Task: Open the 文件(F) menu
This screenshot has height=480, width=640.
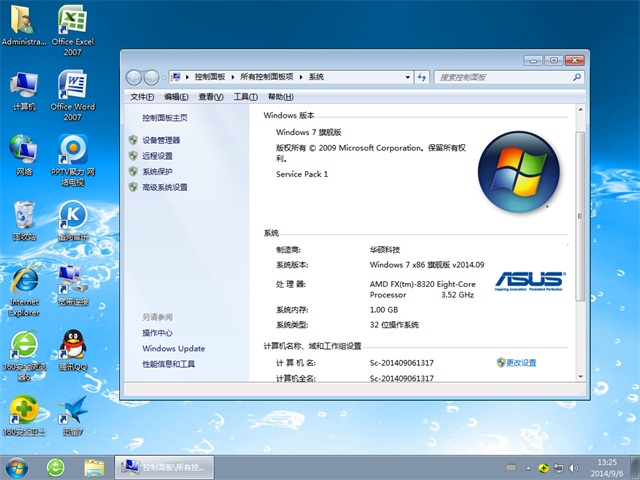Action: (x=142, y=97)
